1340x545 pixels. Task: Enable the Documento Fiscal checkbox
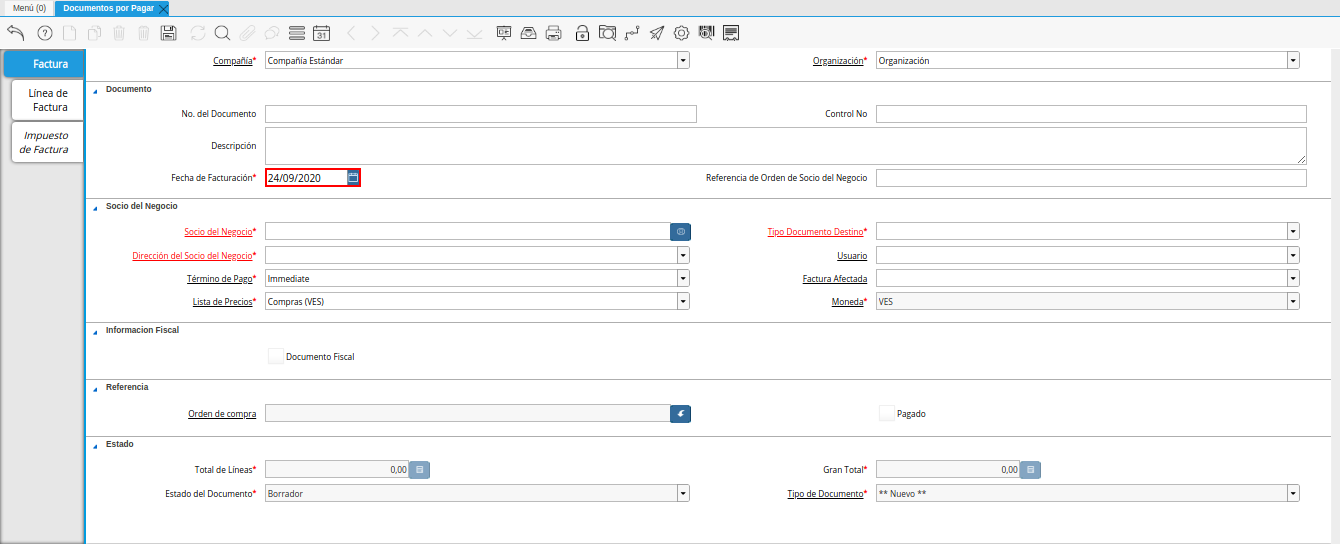(276, 356)
